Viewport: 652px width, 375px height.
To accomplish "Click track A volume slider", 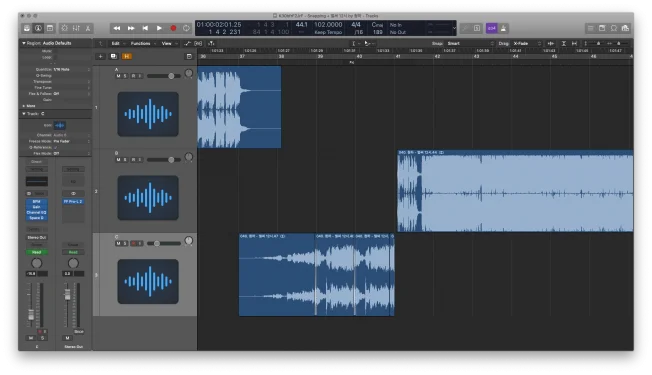I will (x=163, y=76).
